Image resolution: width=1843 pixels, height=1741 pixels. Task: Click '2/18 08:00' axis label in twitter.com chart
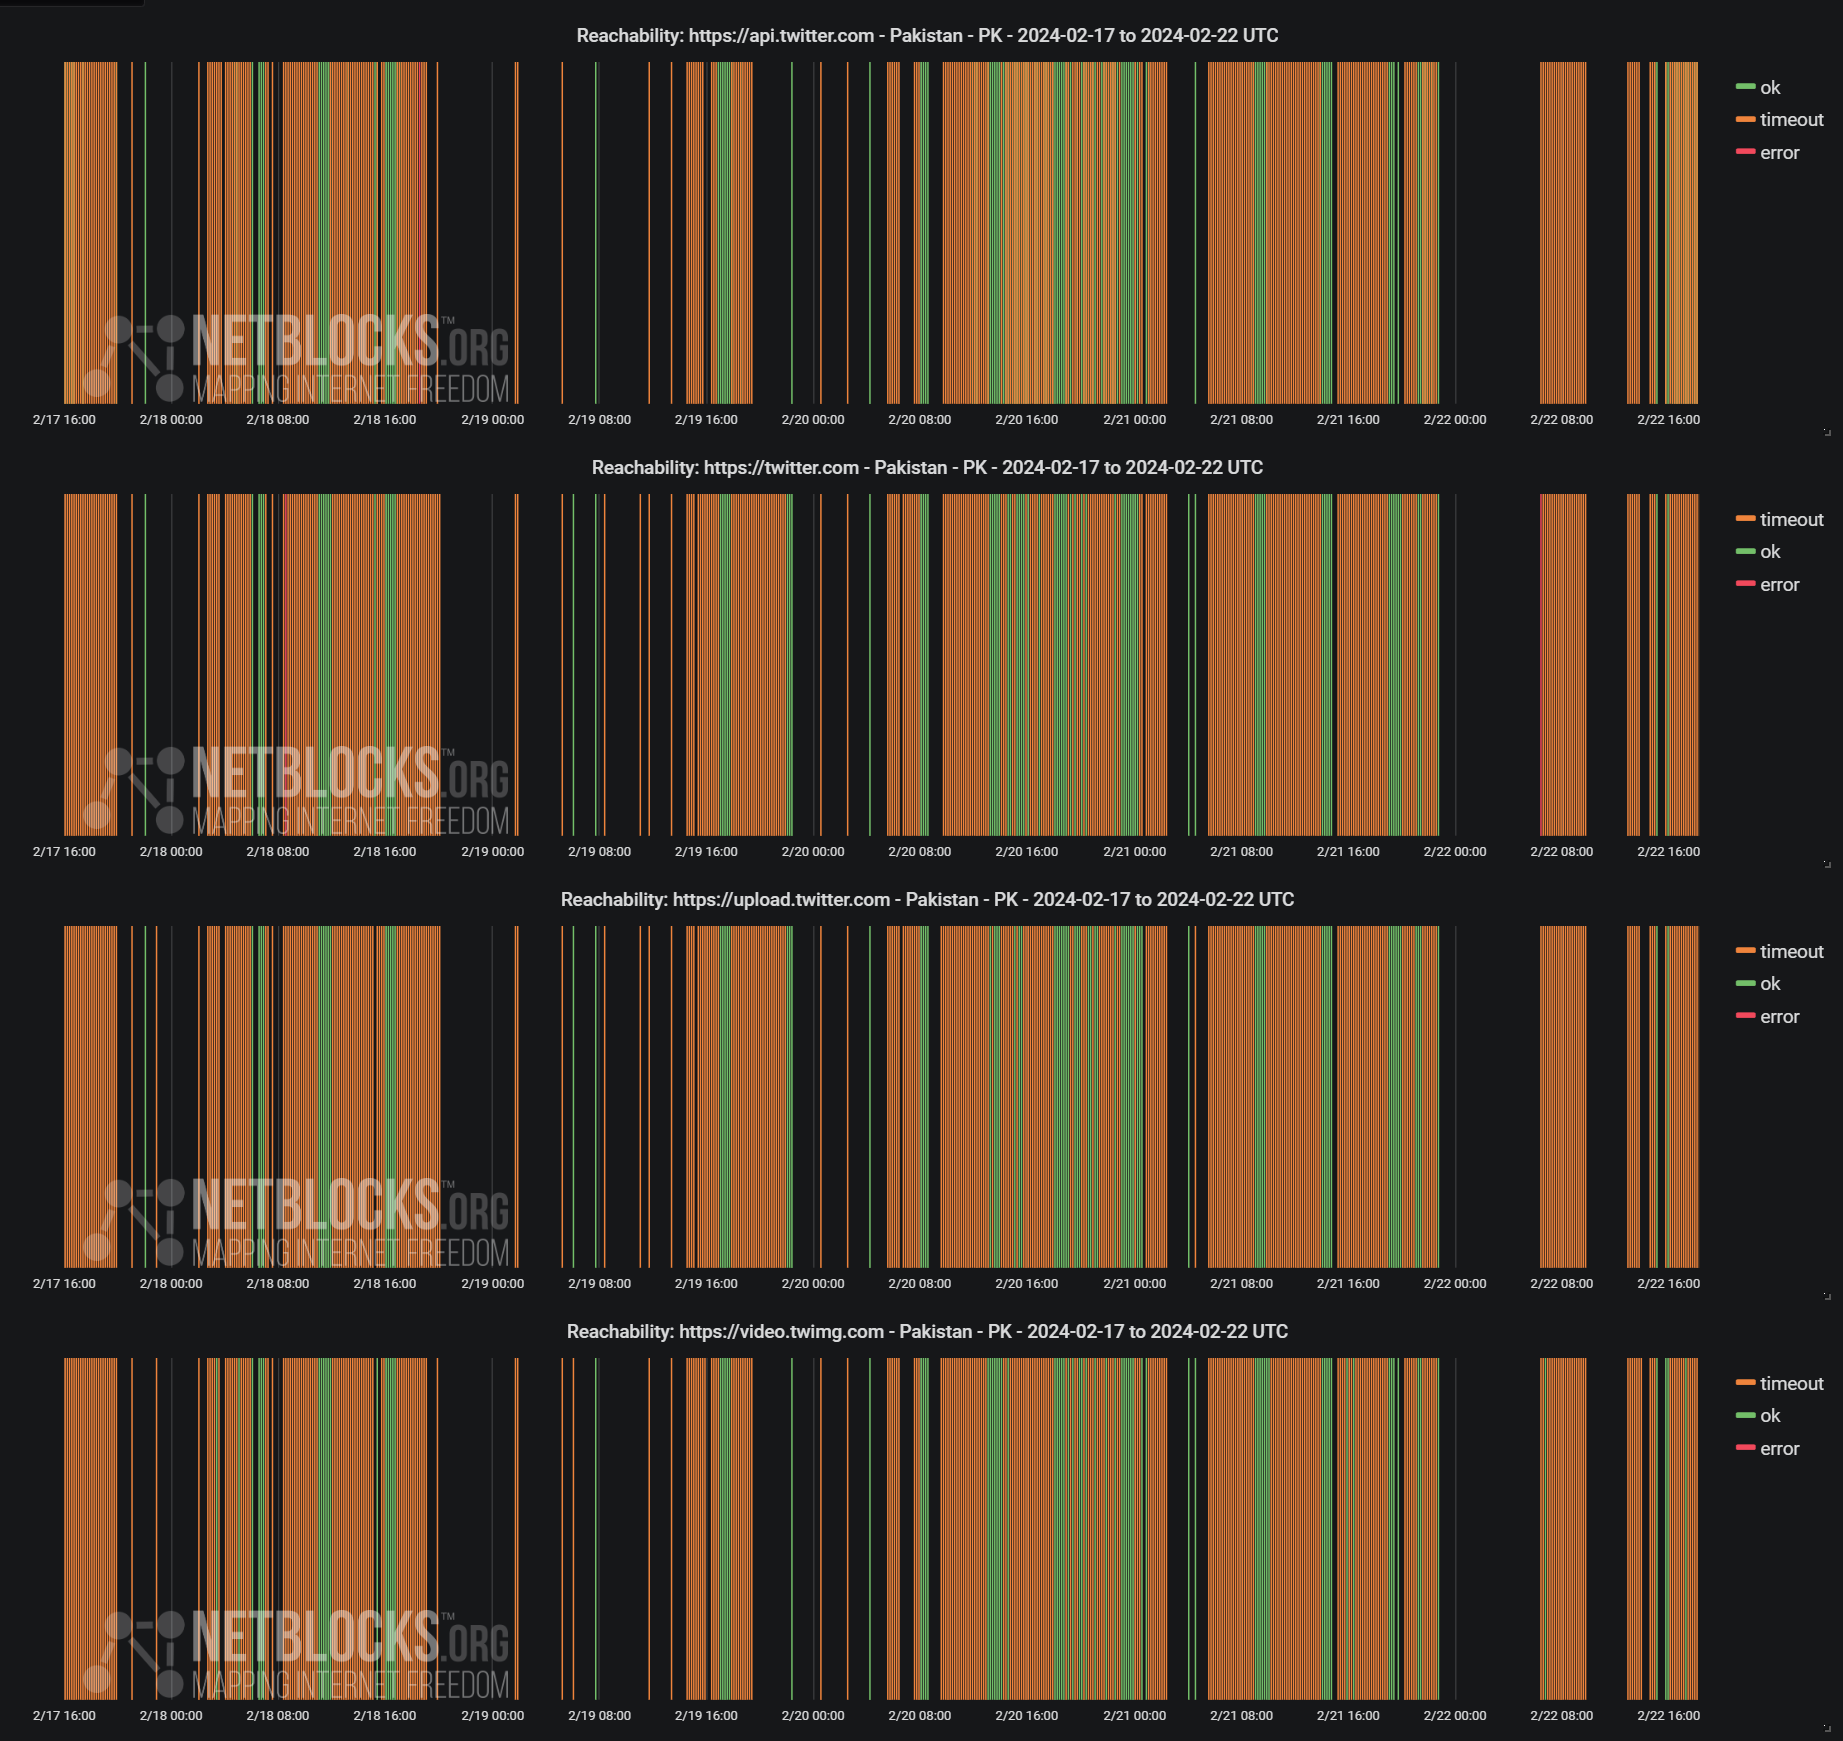[278, 852]
